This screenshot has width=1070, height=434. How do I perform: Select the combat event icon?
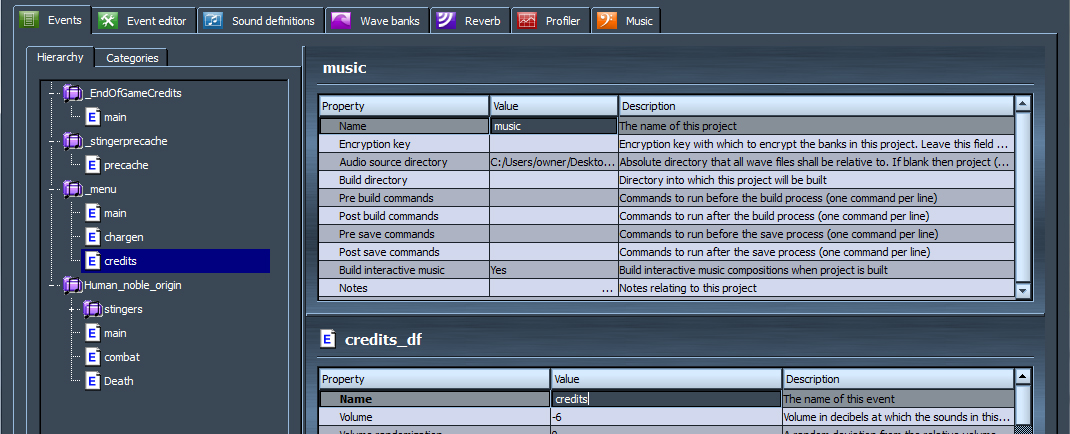[92, 357]
